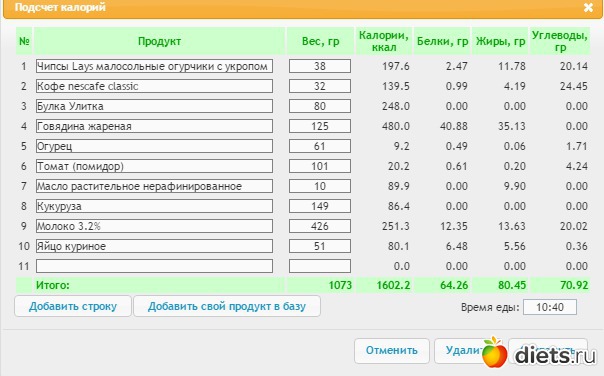Edit the Время еды time field
Screen dimensions: 604x376
(x=550, y=307)
